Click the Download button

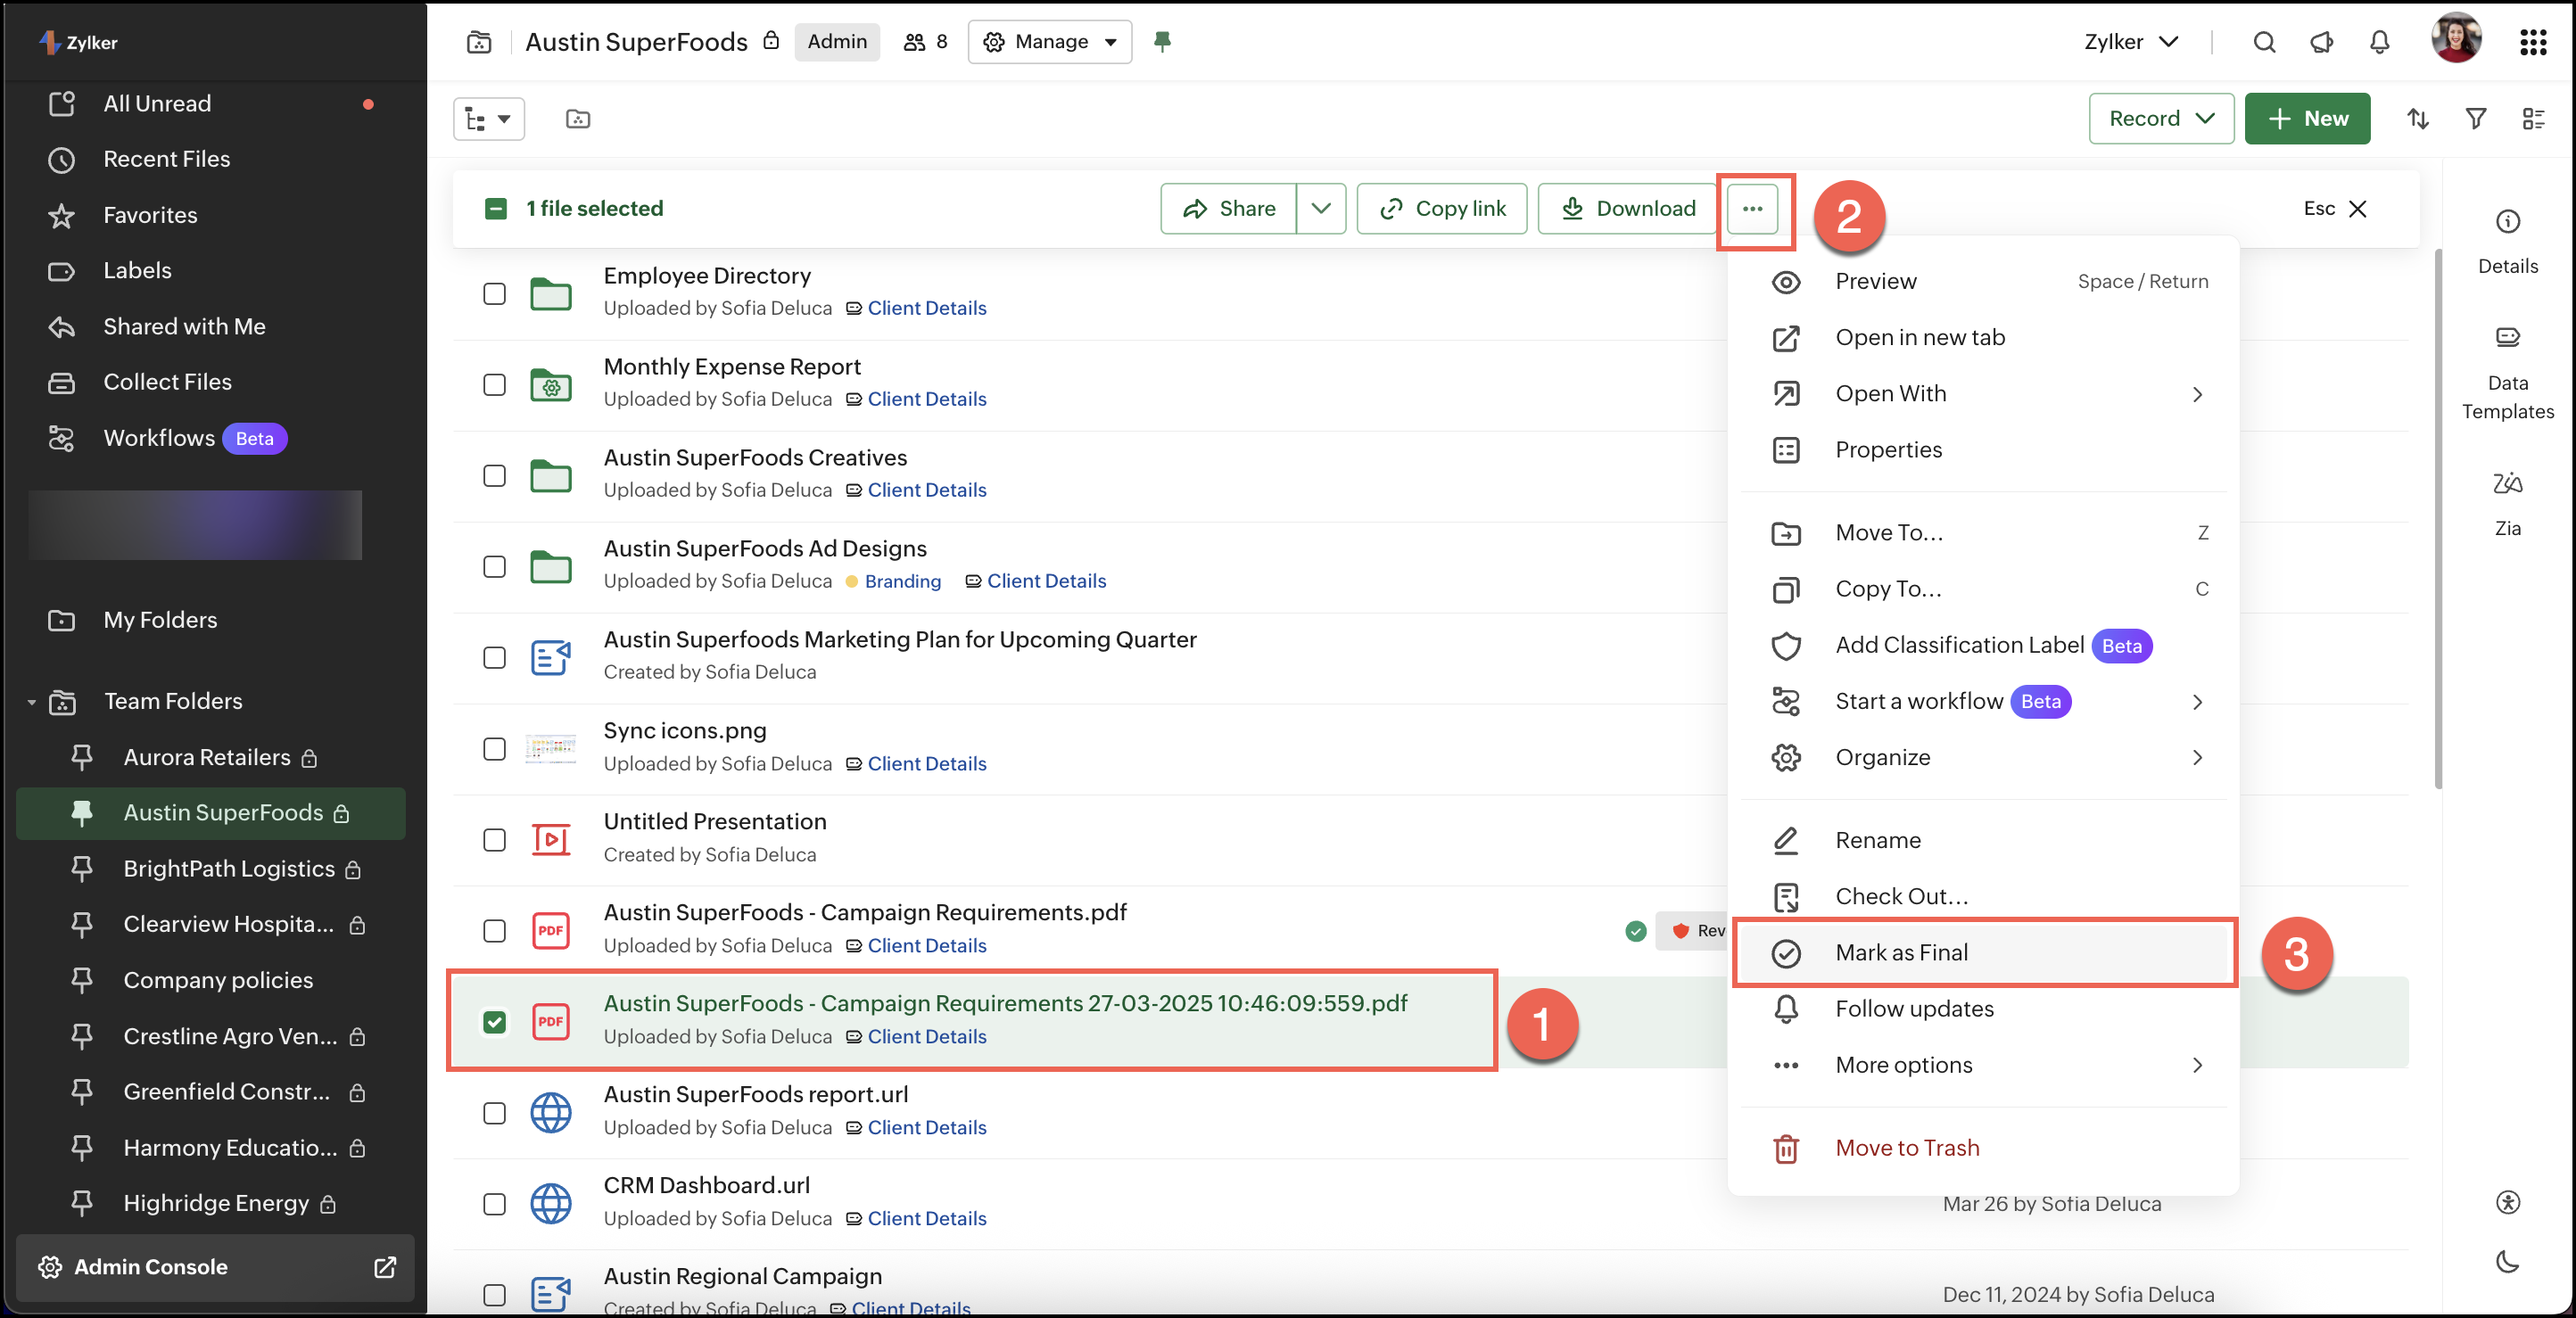tap(1627, 208)
